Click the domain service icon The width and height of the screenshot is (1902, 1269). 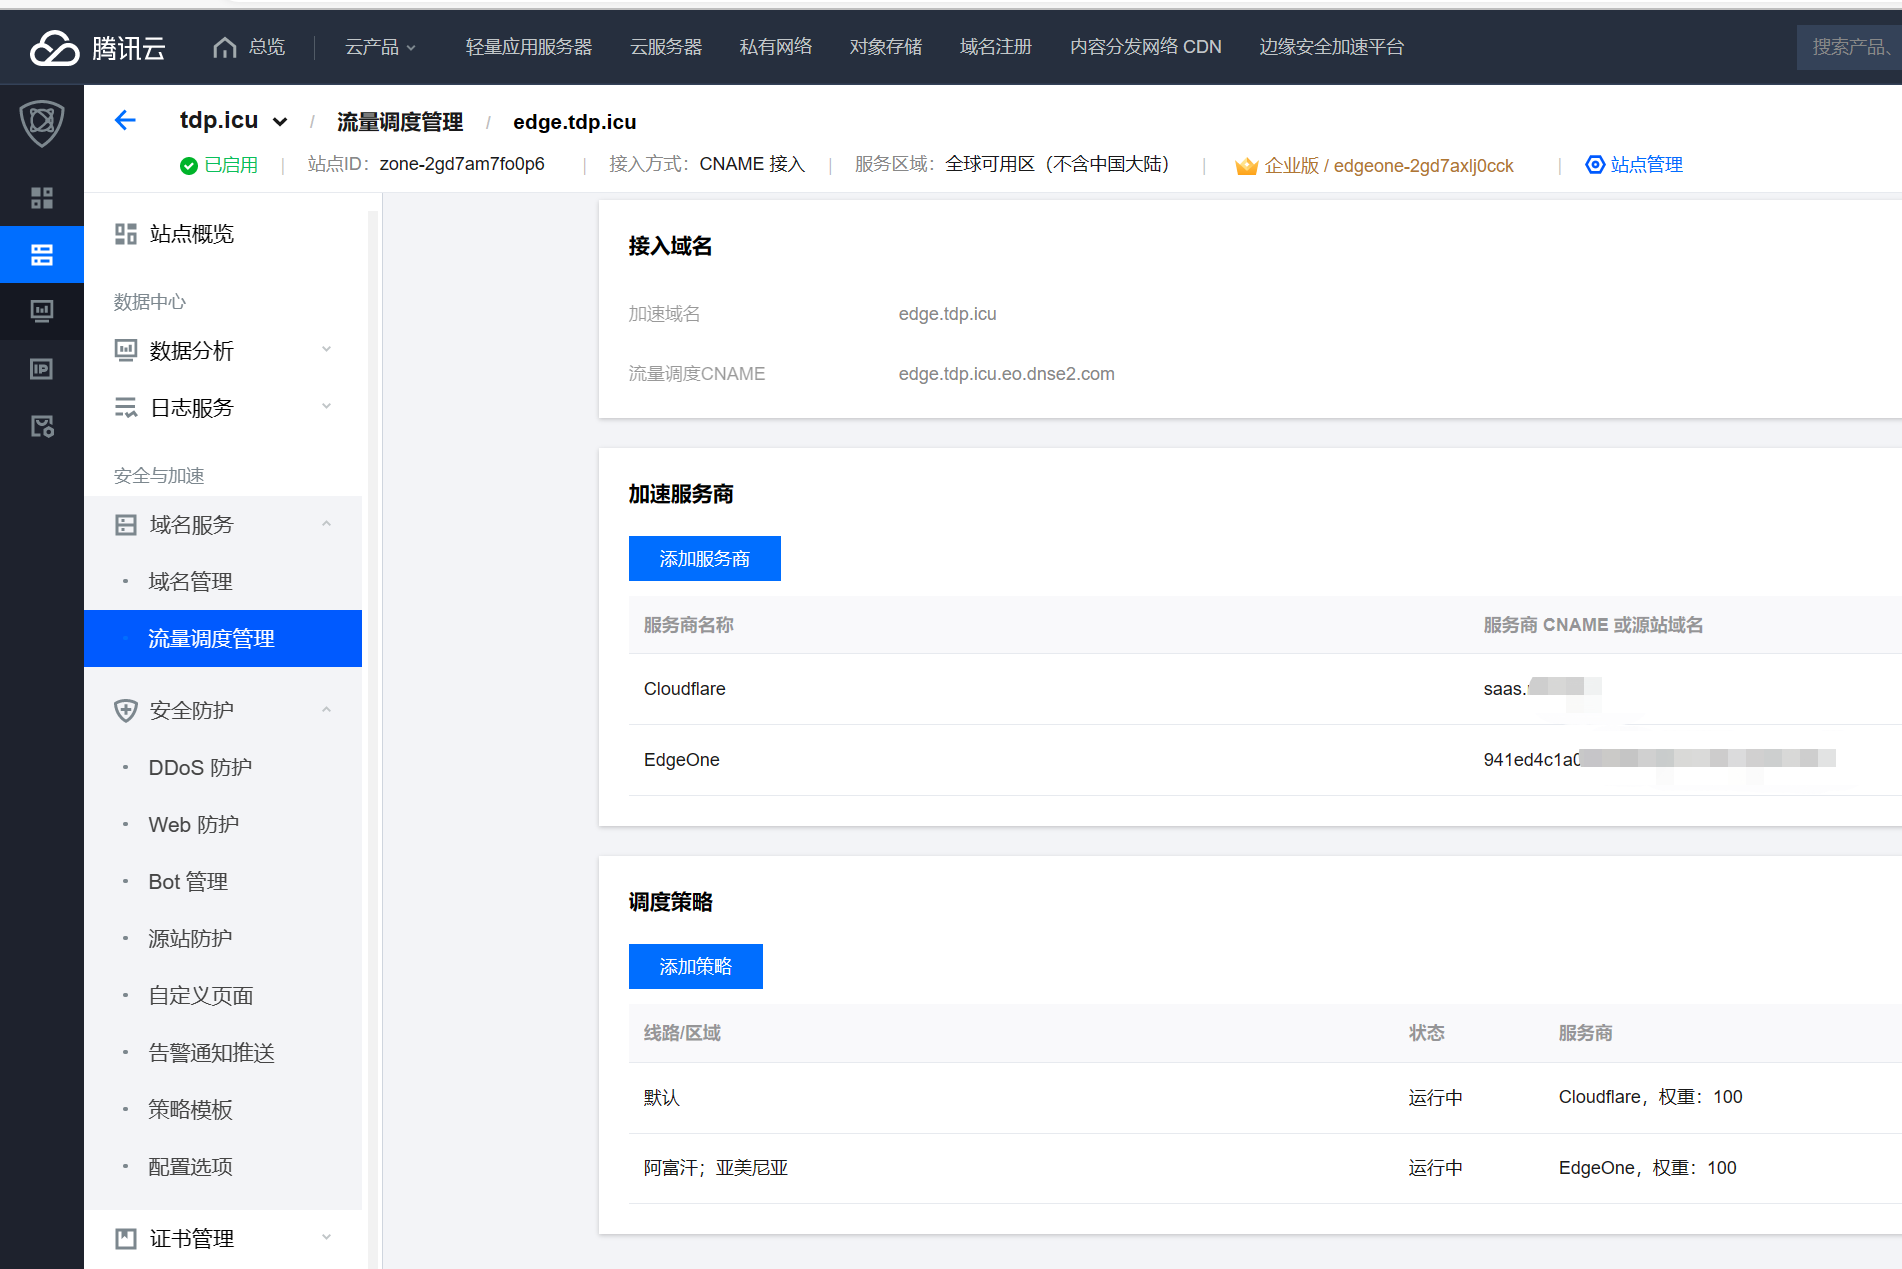(x=126, y=525)
